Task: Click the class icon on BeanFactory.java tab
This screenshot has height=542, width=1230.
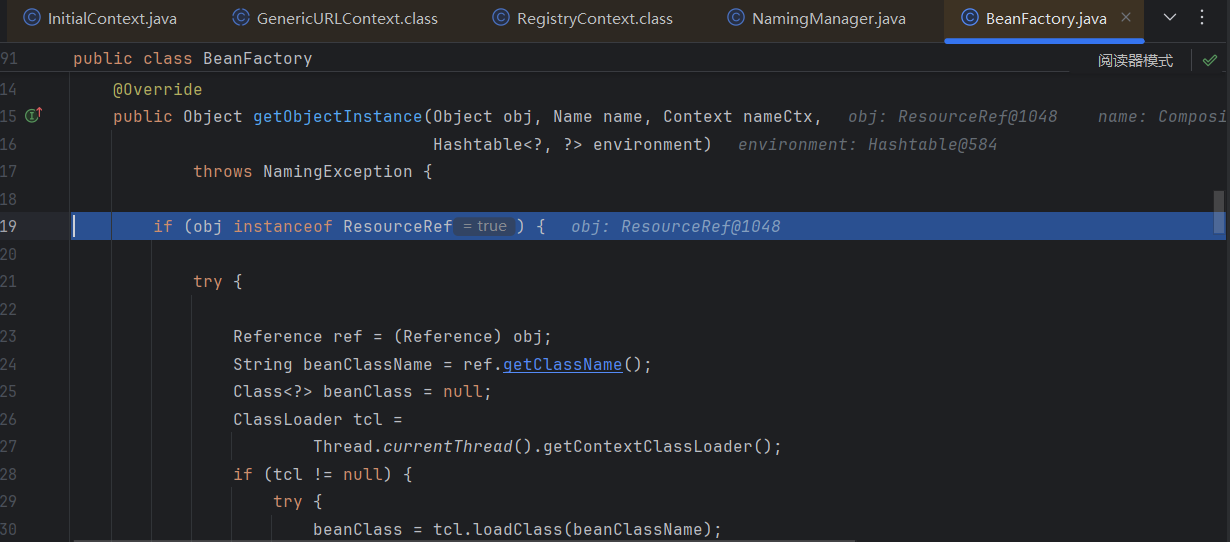Action: coord(969,18)
